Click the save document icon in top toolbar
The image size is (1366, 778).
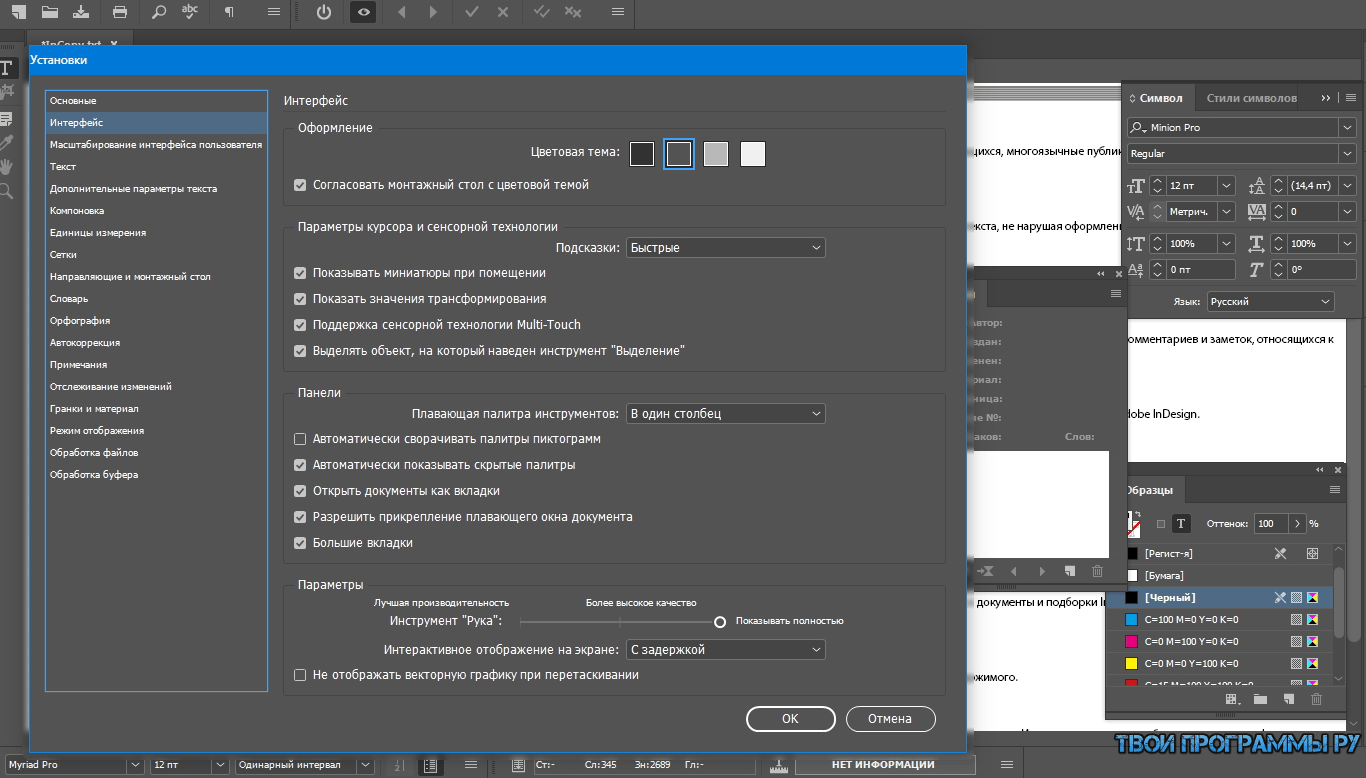click(81, 12)
